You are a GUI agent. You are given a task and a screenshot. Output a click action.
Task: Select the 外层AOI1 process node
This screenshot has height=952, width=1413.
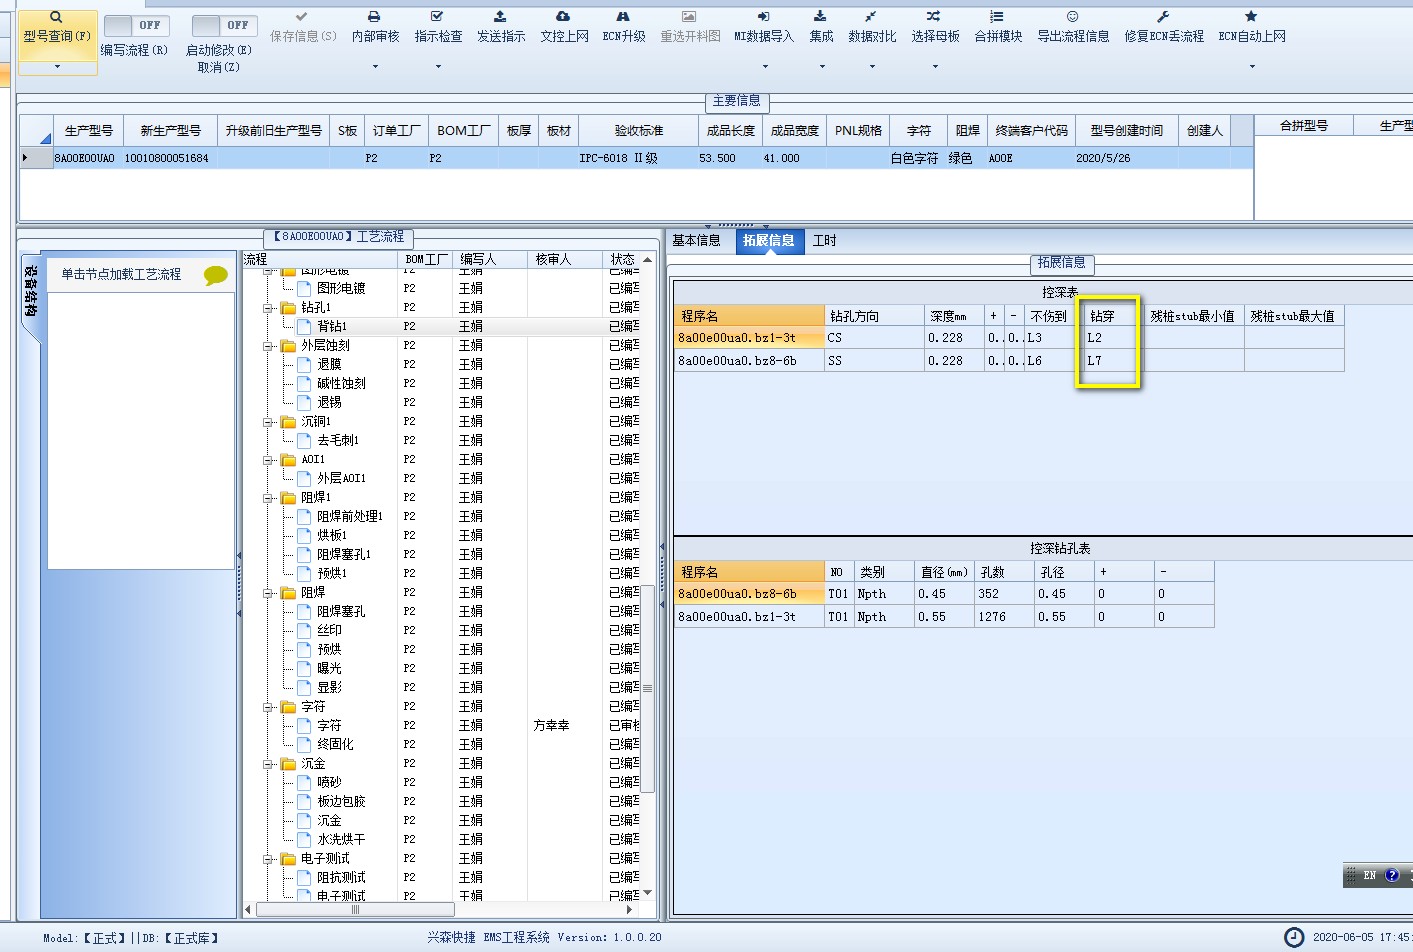tap(341, 479)
